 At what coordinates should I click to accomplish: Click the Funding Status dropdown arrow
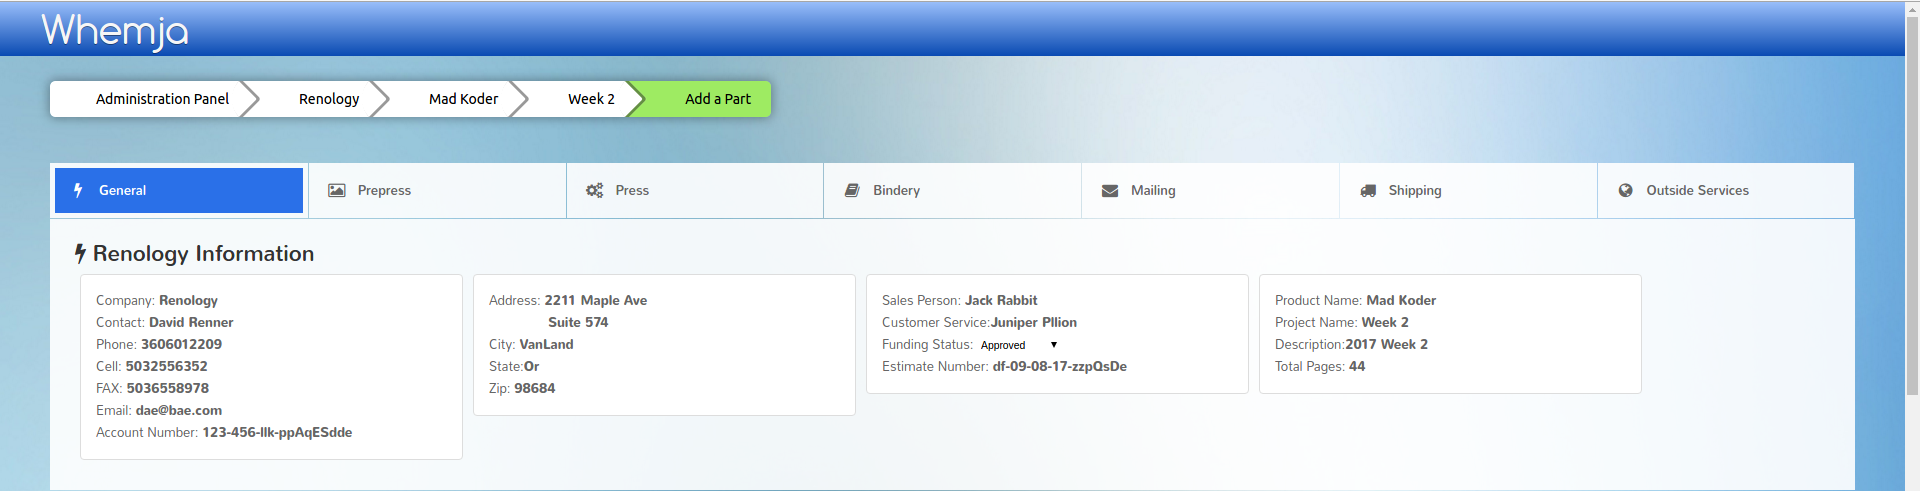tap(1054, 345)
